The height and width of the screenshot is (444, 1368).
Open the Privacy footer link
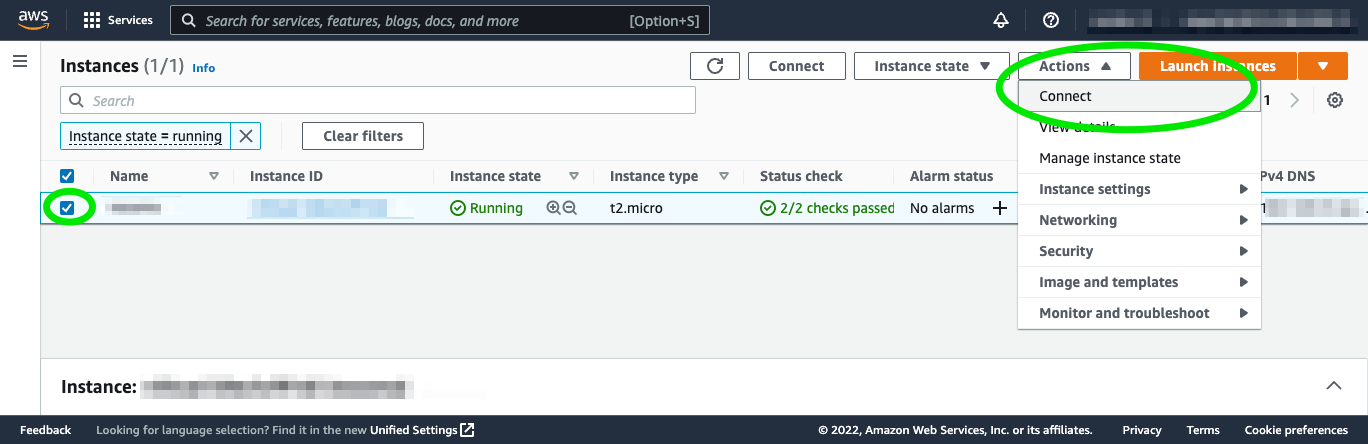click(x=1142, y=430)
